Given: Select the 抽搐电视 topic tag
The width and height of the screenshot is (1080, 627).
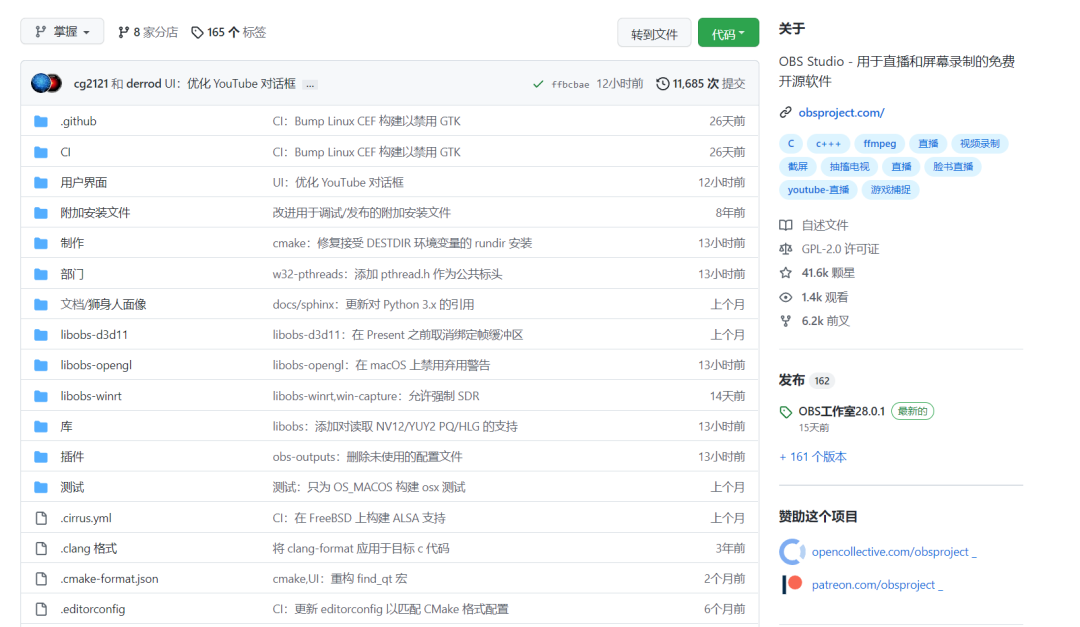Looking at the screenshot, I should 849,167.
